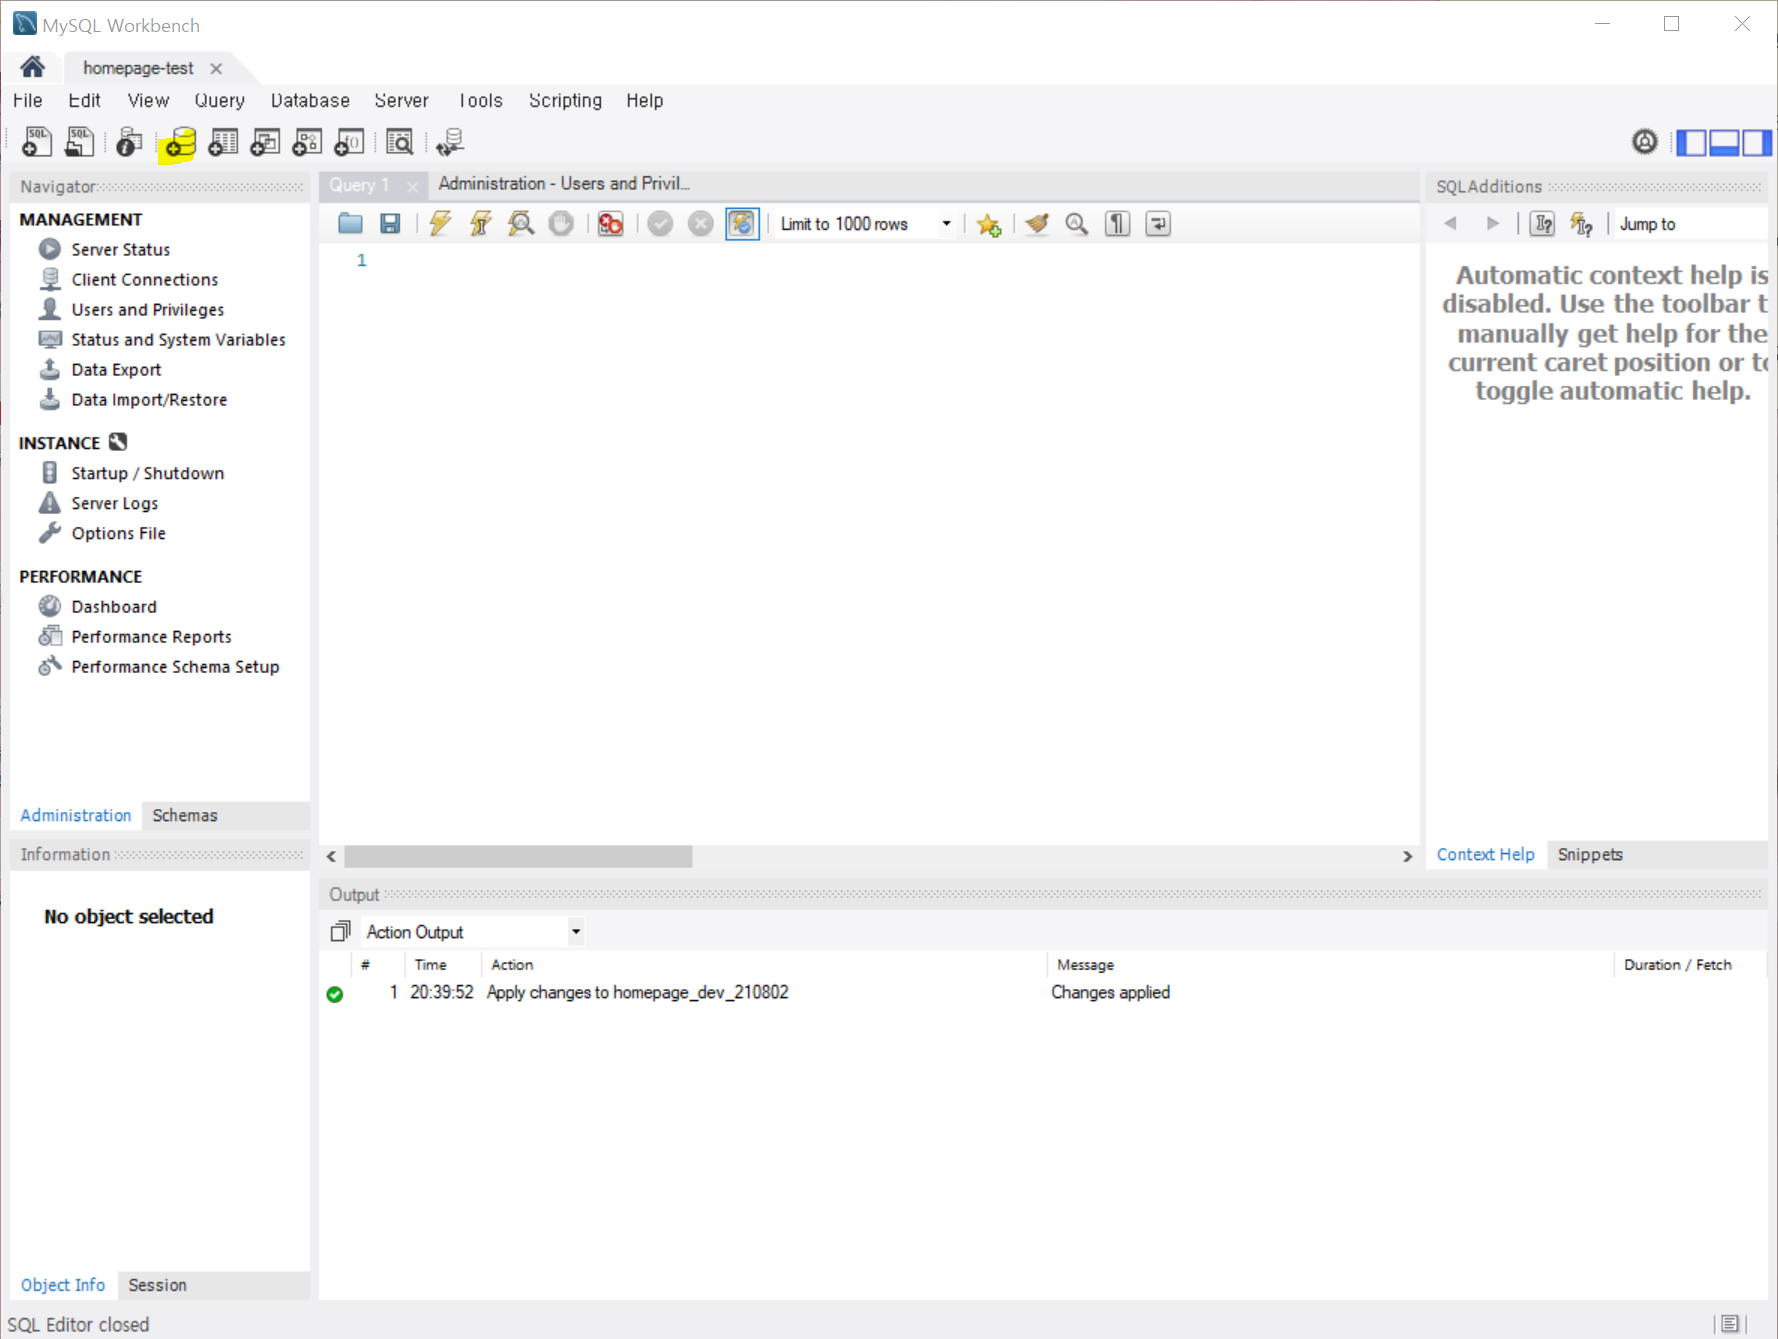Switch to the Snippets tab

click(1590, 854)
